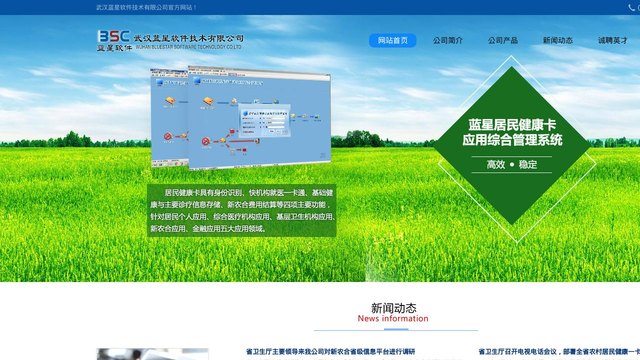Open the 公司产品 menu item

[502, 40]
